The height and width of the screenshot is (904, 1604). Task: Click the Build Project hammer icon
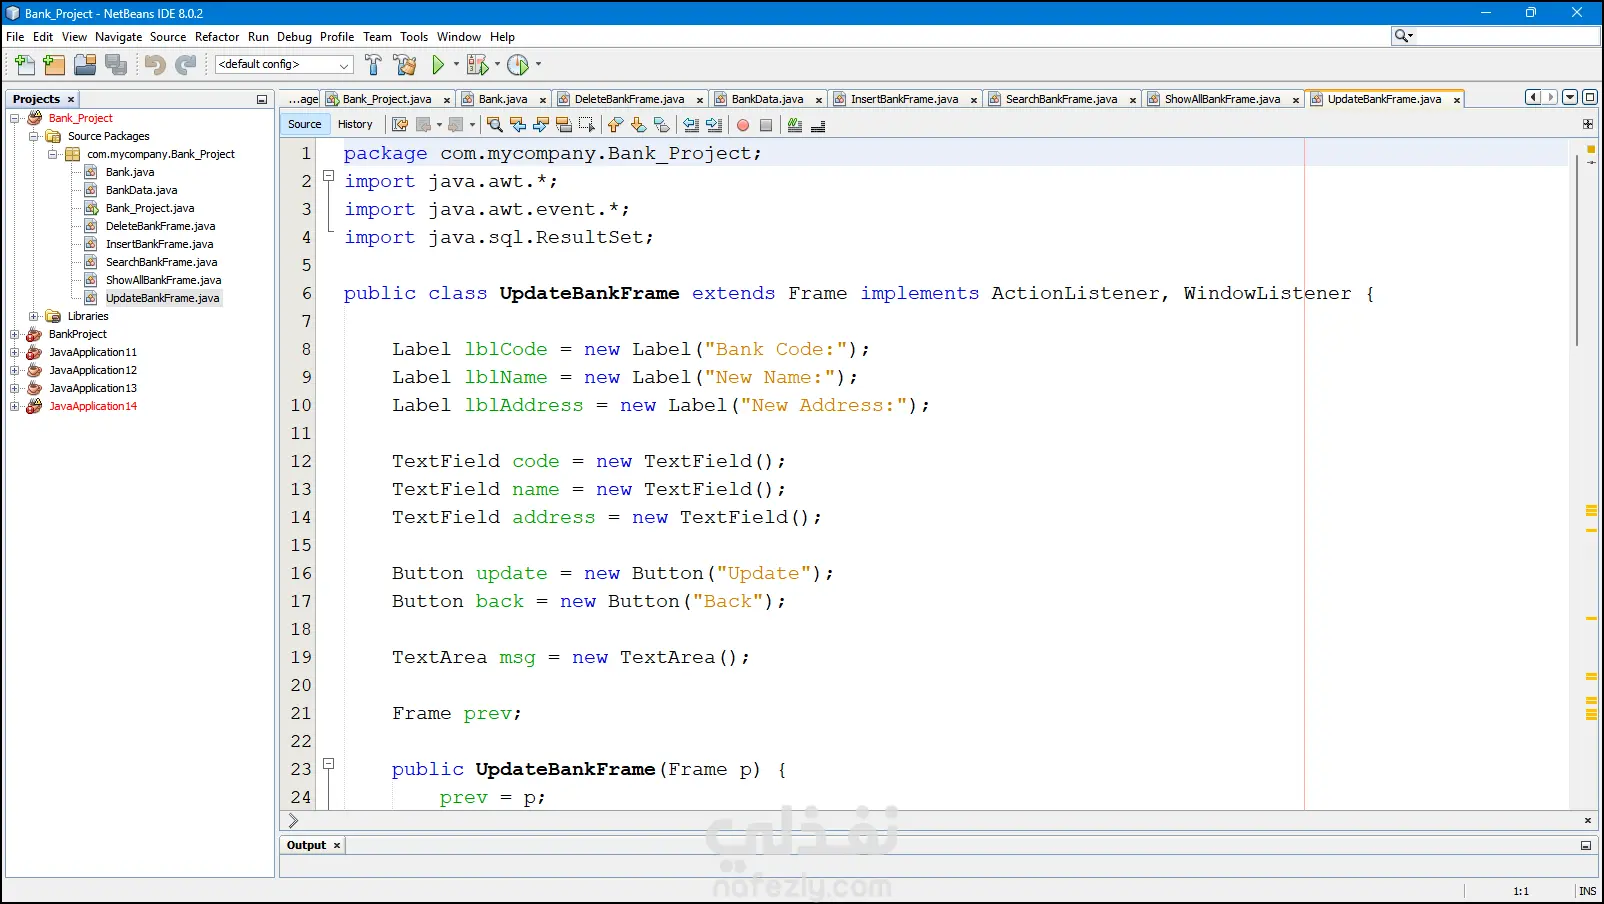(373, 65)
